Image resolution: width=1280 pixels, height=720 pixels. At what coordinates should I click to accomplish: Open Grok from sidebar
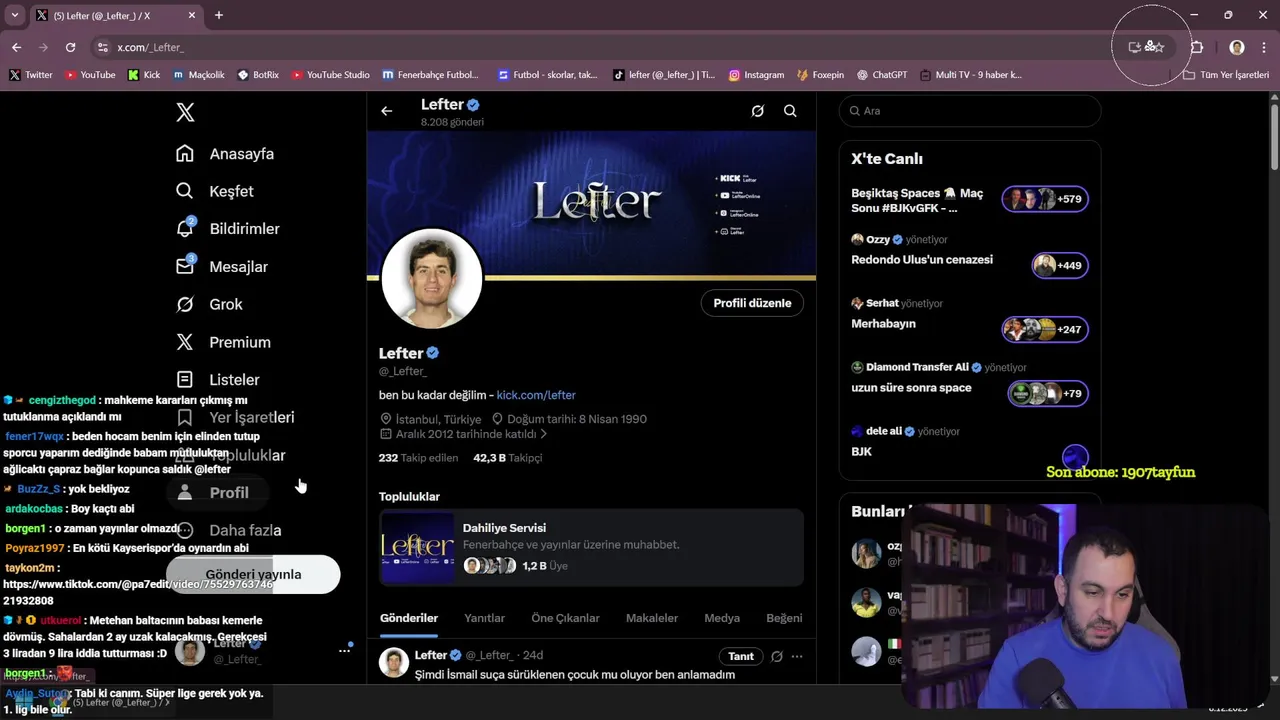pyautogui.click(x=209, y=304)
